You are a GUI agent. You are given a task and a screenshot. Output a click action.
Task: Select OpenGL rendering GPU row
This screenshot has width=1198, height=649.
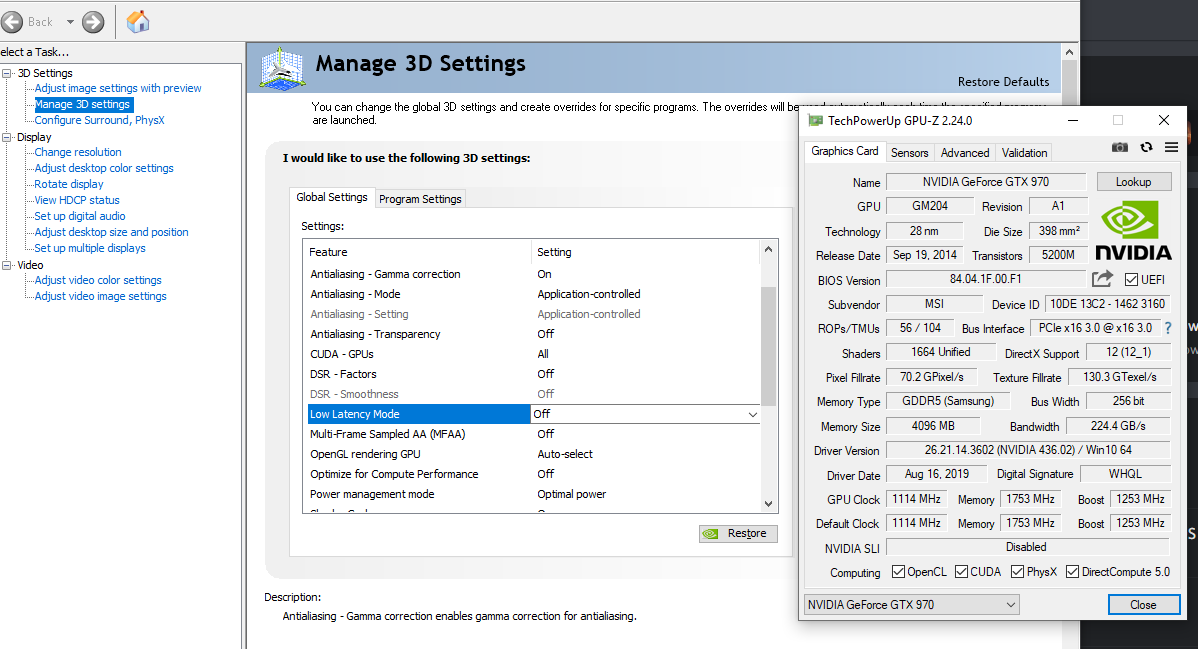(x=533, y=454)
